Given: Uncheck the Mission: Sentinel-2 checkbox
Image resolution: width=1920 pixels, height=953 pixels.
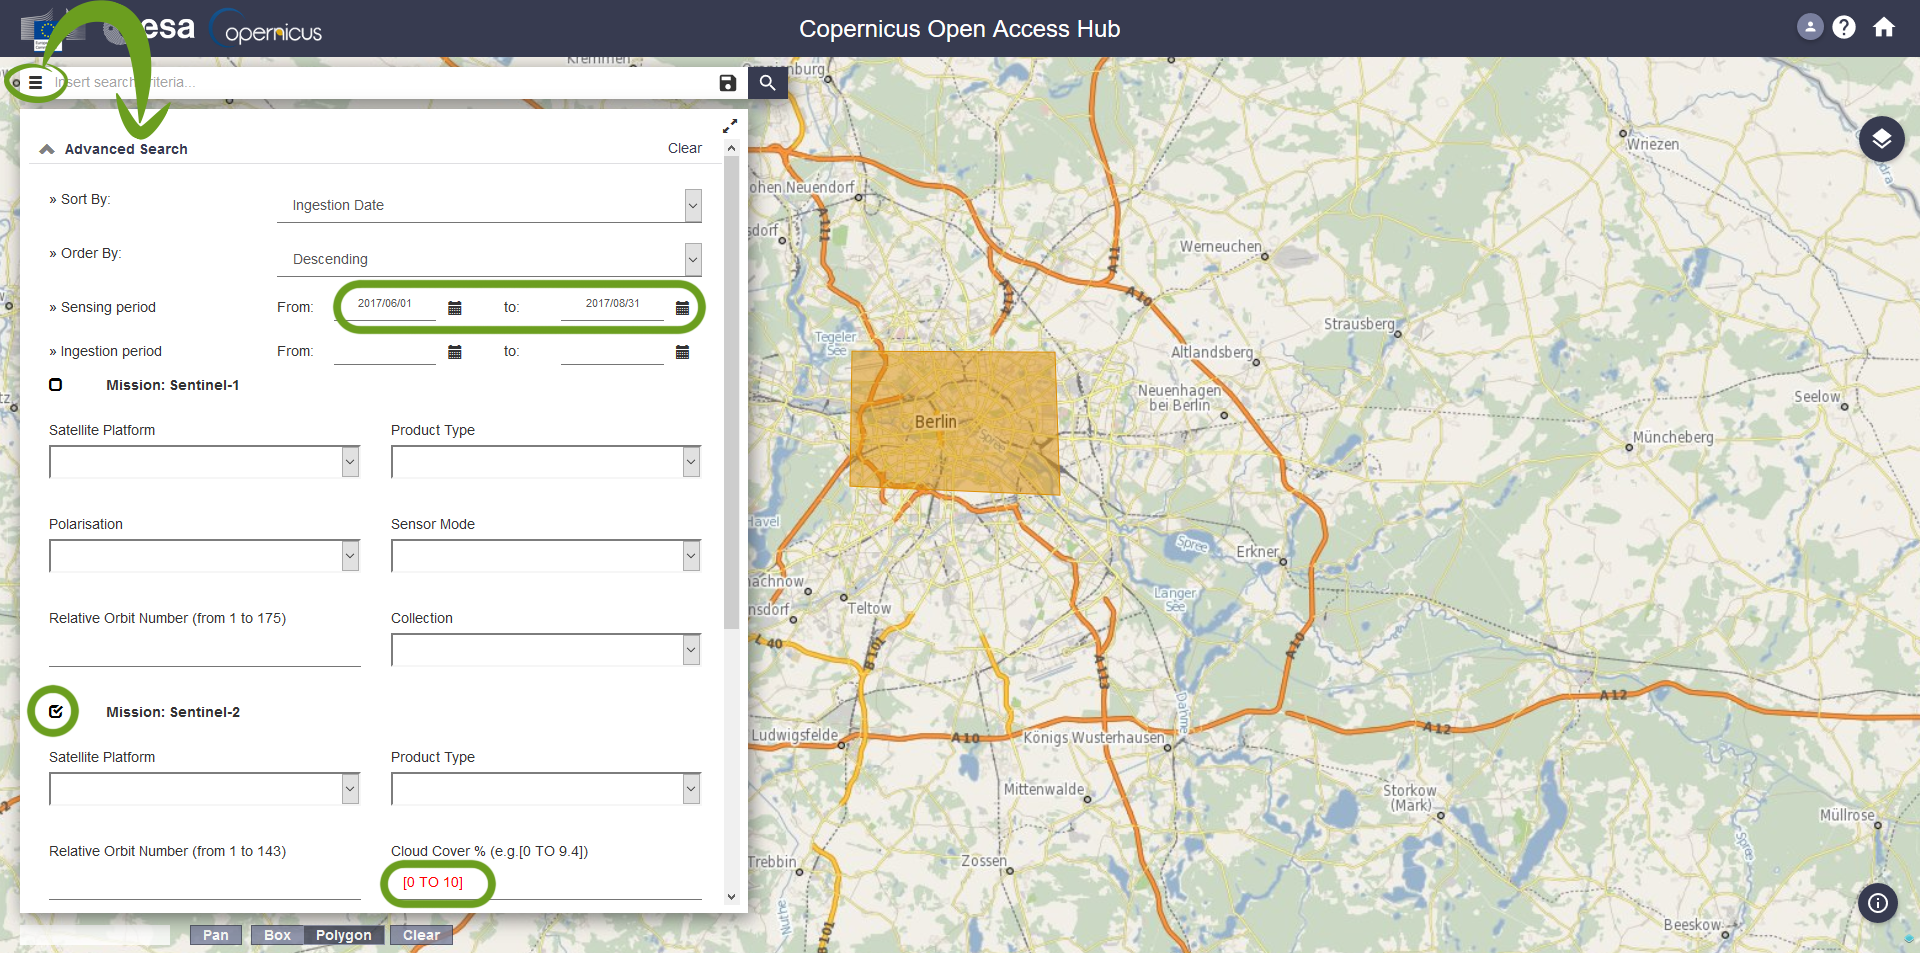Looking at the screenshot, I should (56, 712).
